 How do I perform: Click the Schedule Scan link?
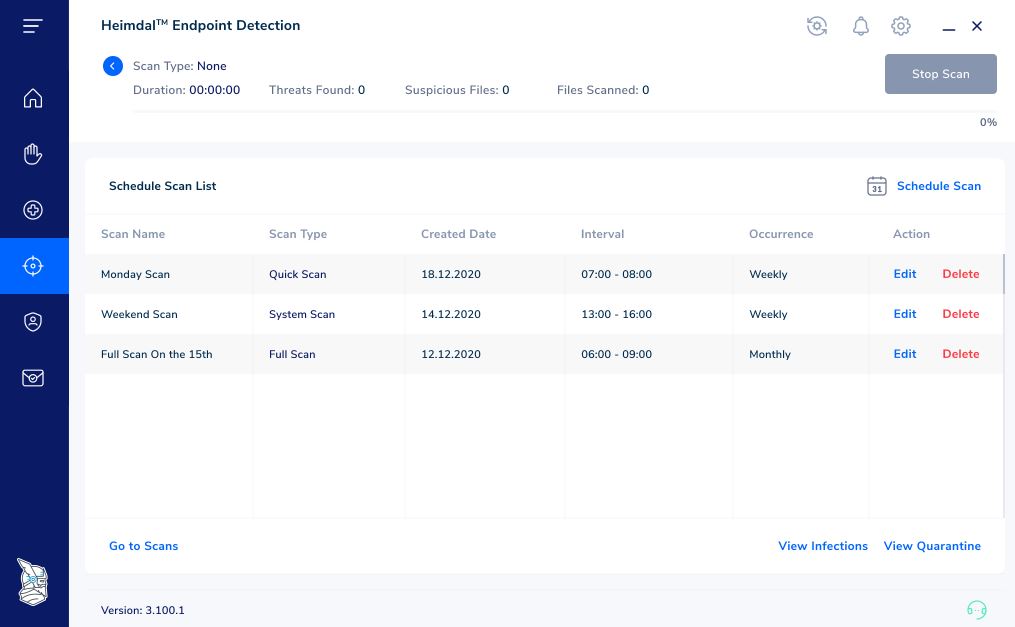click(939, 186)
